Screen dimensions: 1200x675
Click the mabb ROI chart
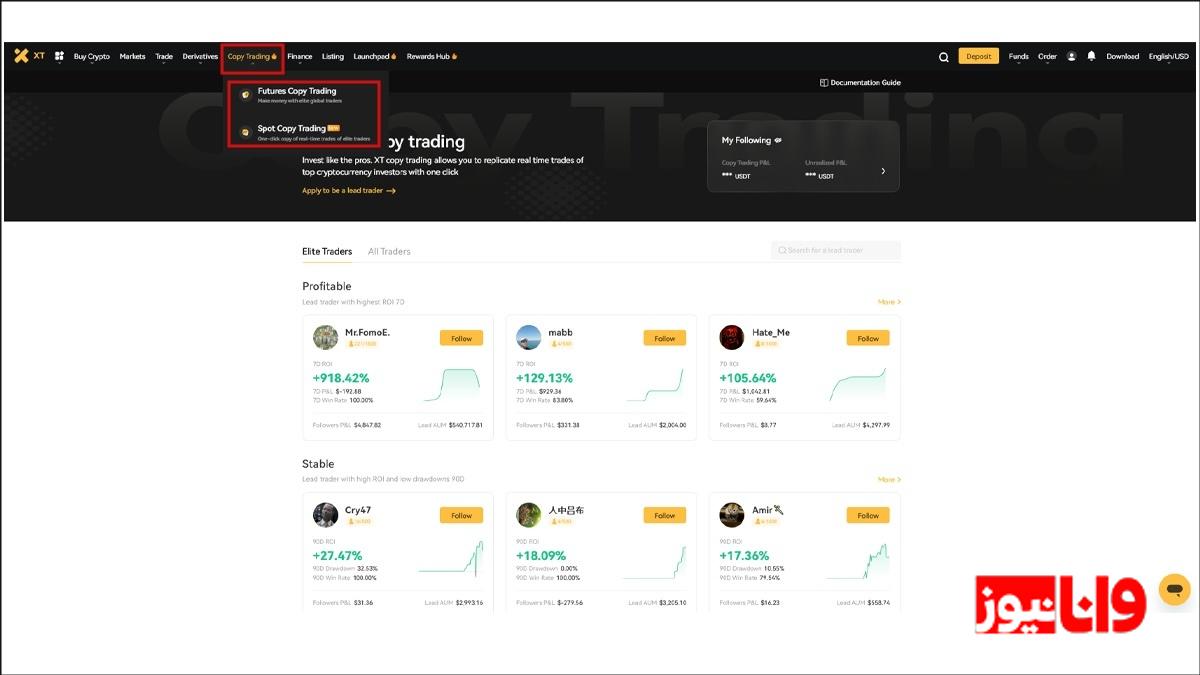point(655,384)
